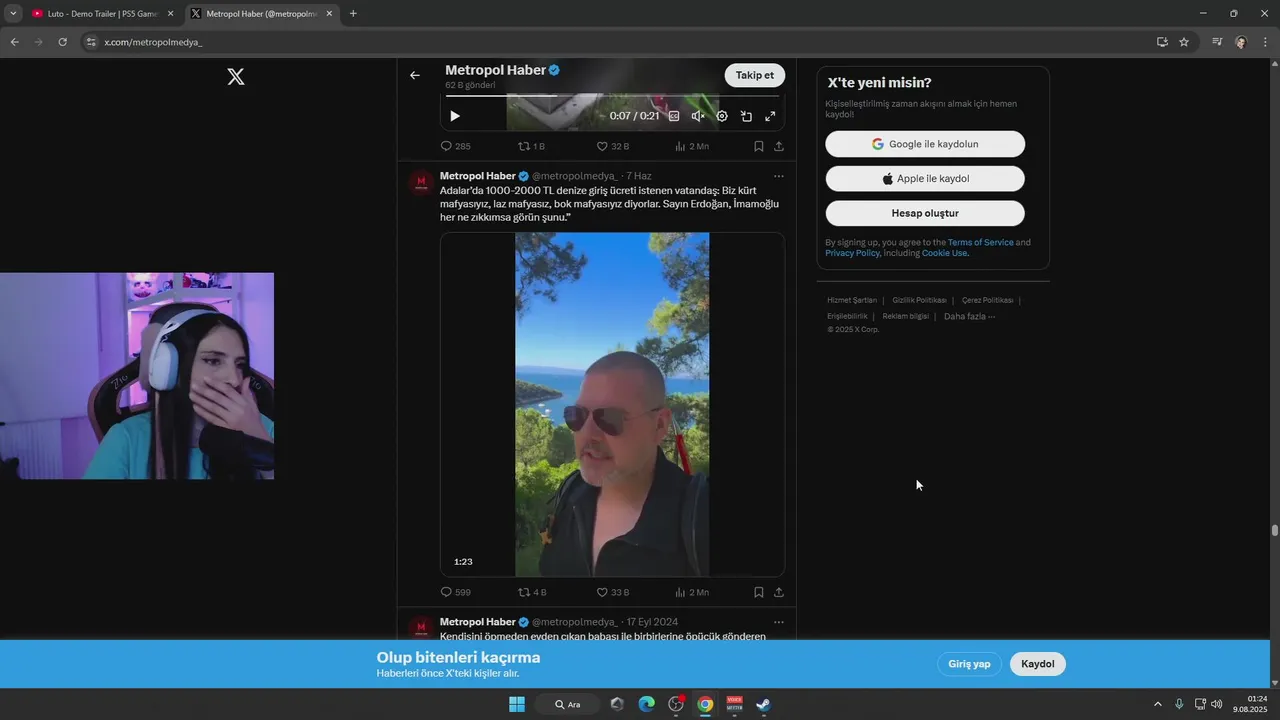
Task: Open the Chrome profile avatar
Action: pos(1241,42)
